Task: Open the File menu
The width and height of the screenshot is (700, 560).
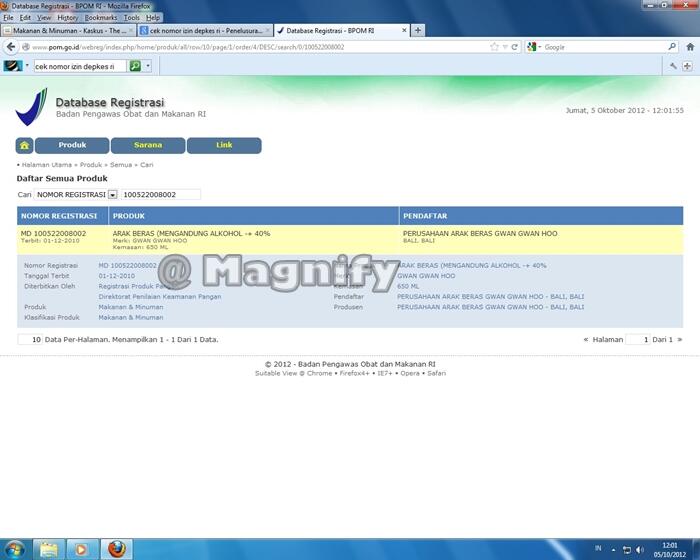Action: (x=8, y=18)
